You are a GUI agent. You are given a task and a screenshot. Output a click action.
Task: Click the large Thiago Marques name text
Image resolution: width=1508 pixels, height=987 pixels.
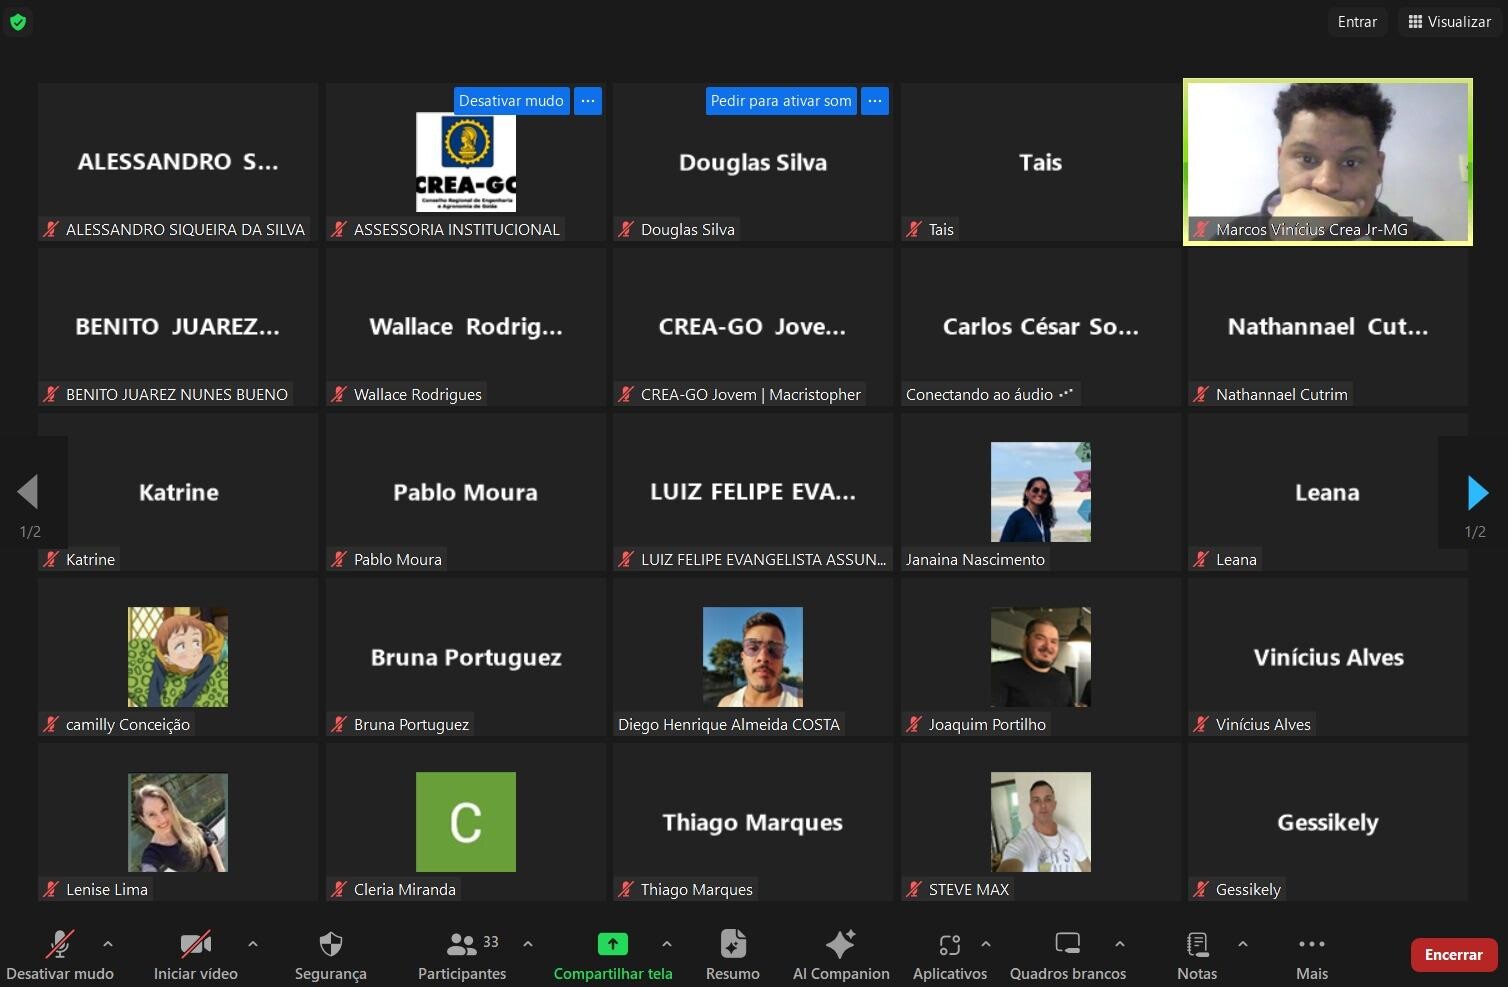tap(753, 823)
